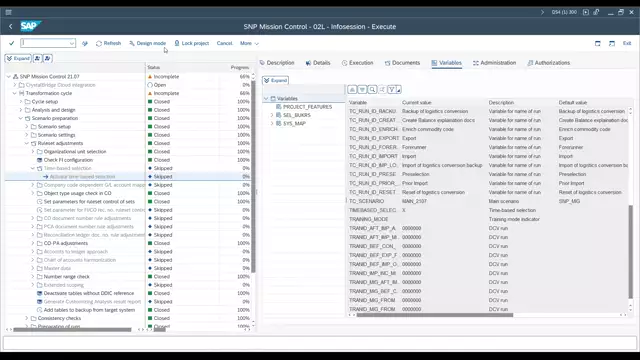The height and width of the screenshot is (360, 640).
Task: Switch to the Authorizations tab
Action: tap(549, 63)
